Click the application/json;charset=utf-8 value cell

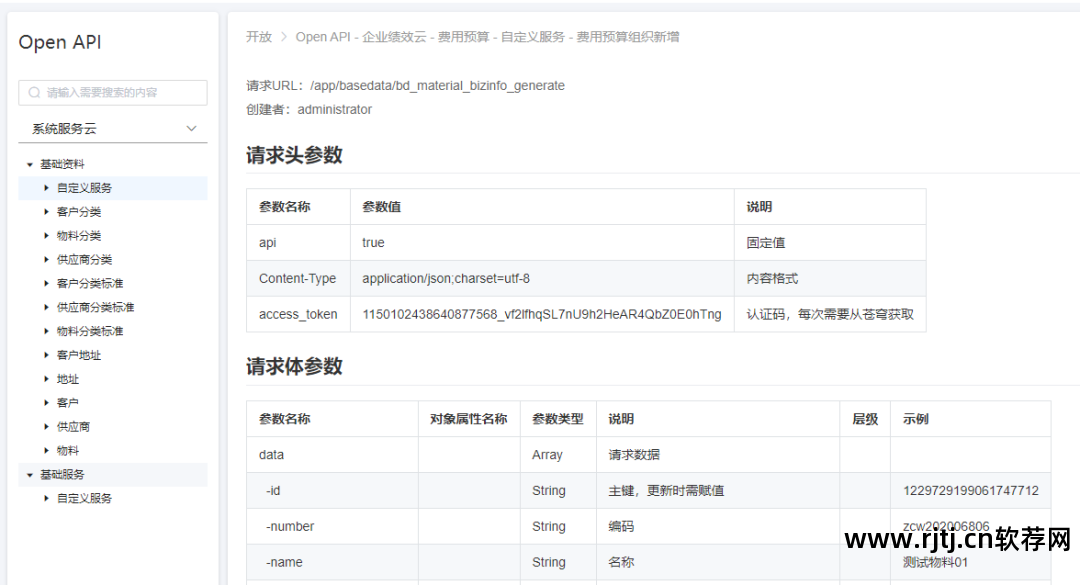(542, 278)
